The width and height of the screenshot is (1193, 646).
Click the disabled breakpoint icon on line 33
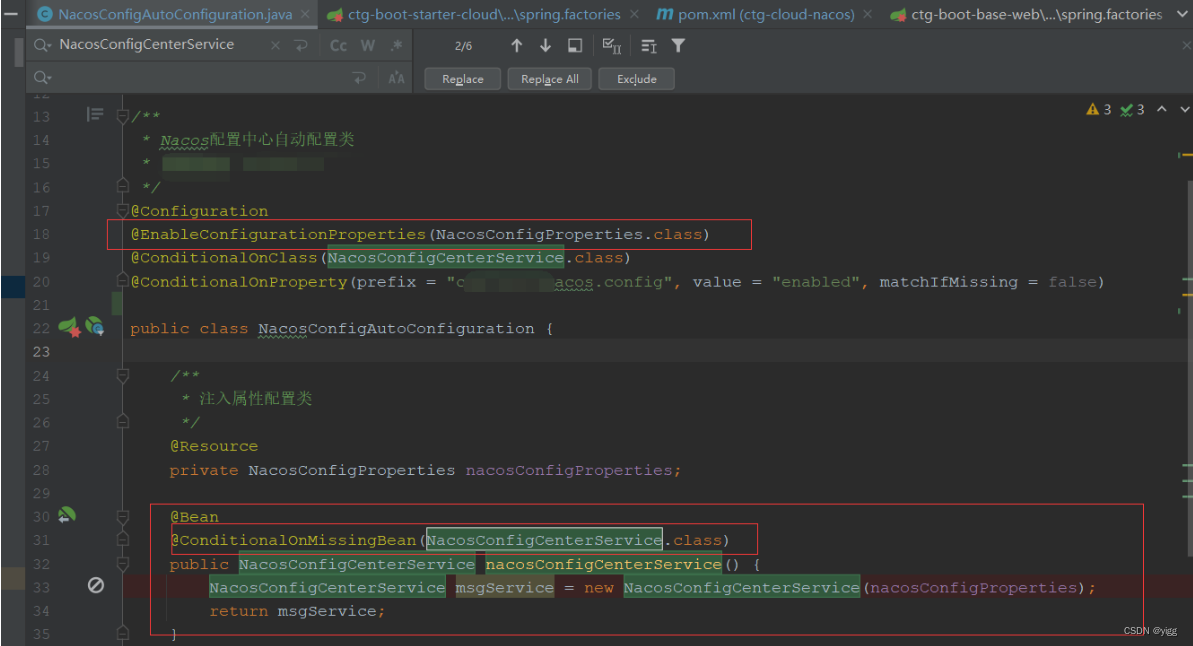tap(96, 586)
